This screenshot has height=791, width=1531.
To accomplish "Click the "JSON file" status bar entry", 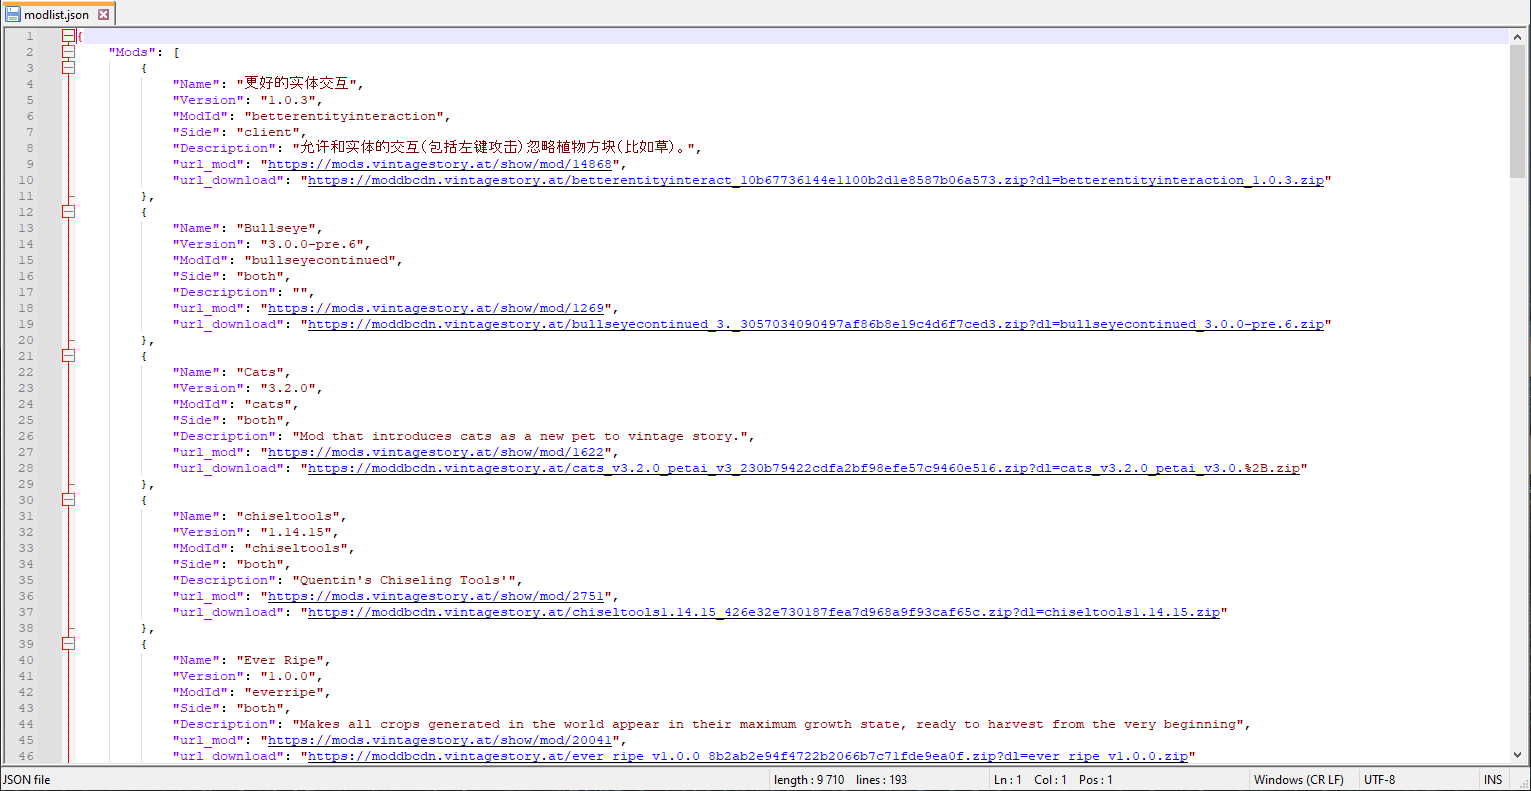I will pyautogui.click(x=27, y=780).
